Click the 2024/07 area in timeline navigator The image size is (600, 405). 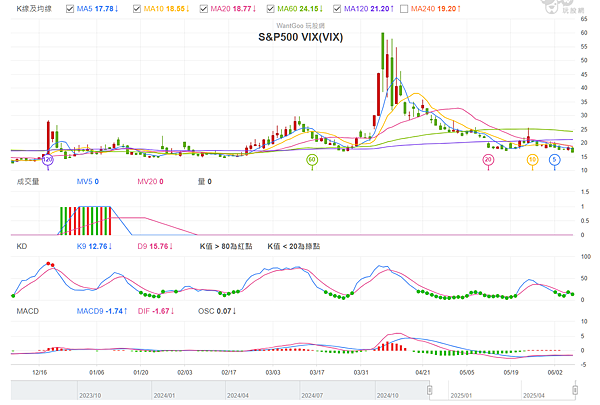312,395
